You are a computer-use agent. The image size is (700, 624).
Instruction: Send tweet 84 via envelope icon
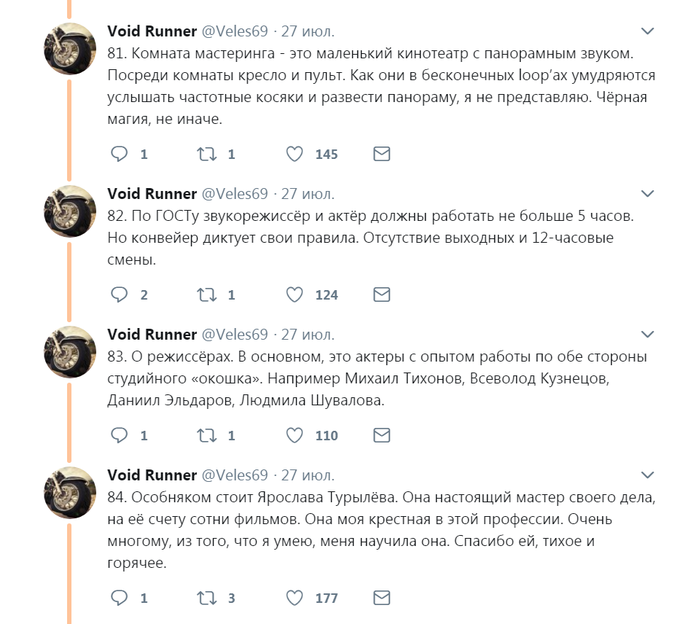381,598
